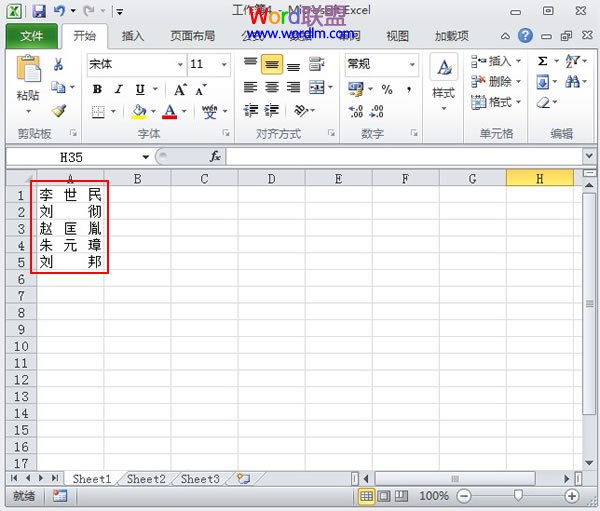Click the Clear eraser icon
Screen dimensions: 600x511
(543, 103)
